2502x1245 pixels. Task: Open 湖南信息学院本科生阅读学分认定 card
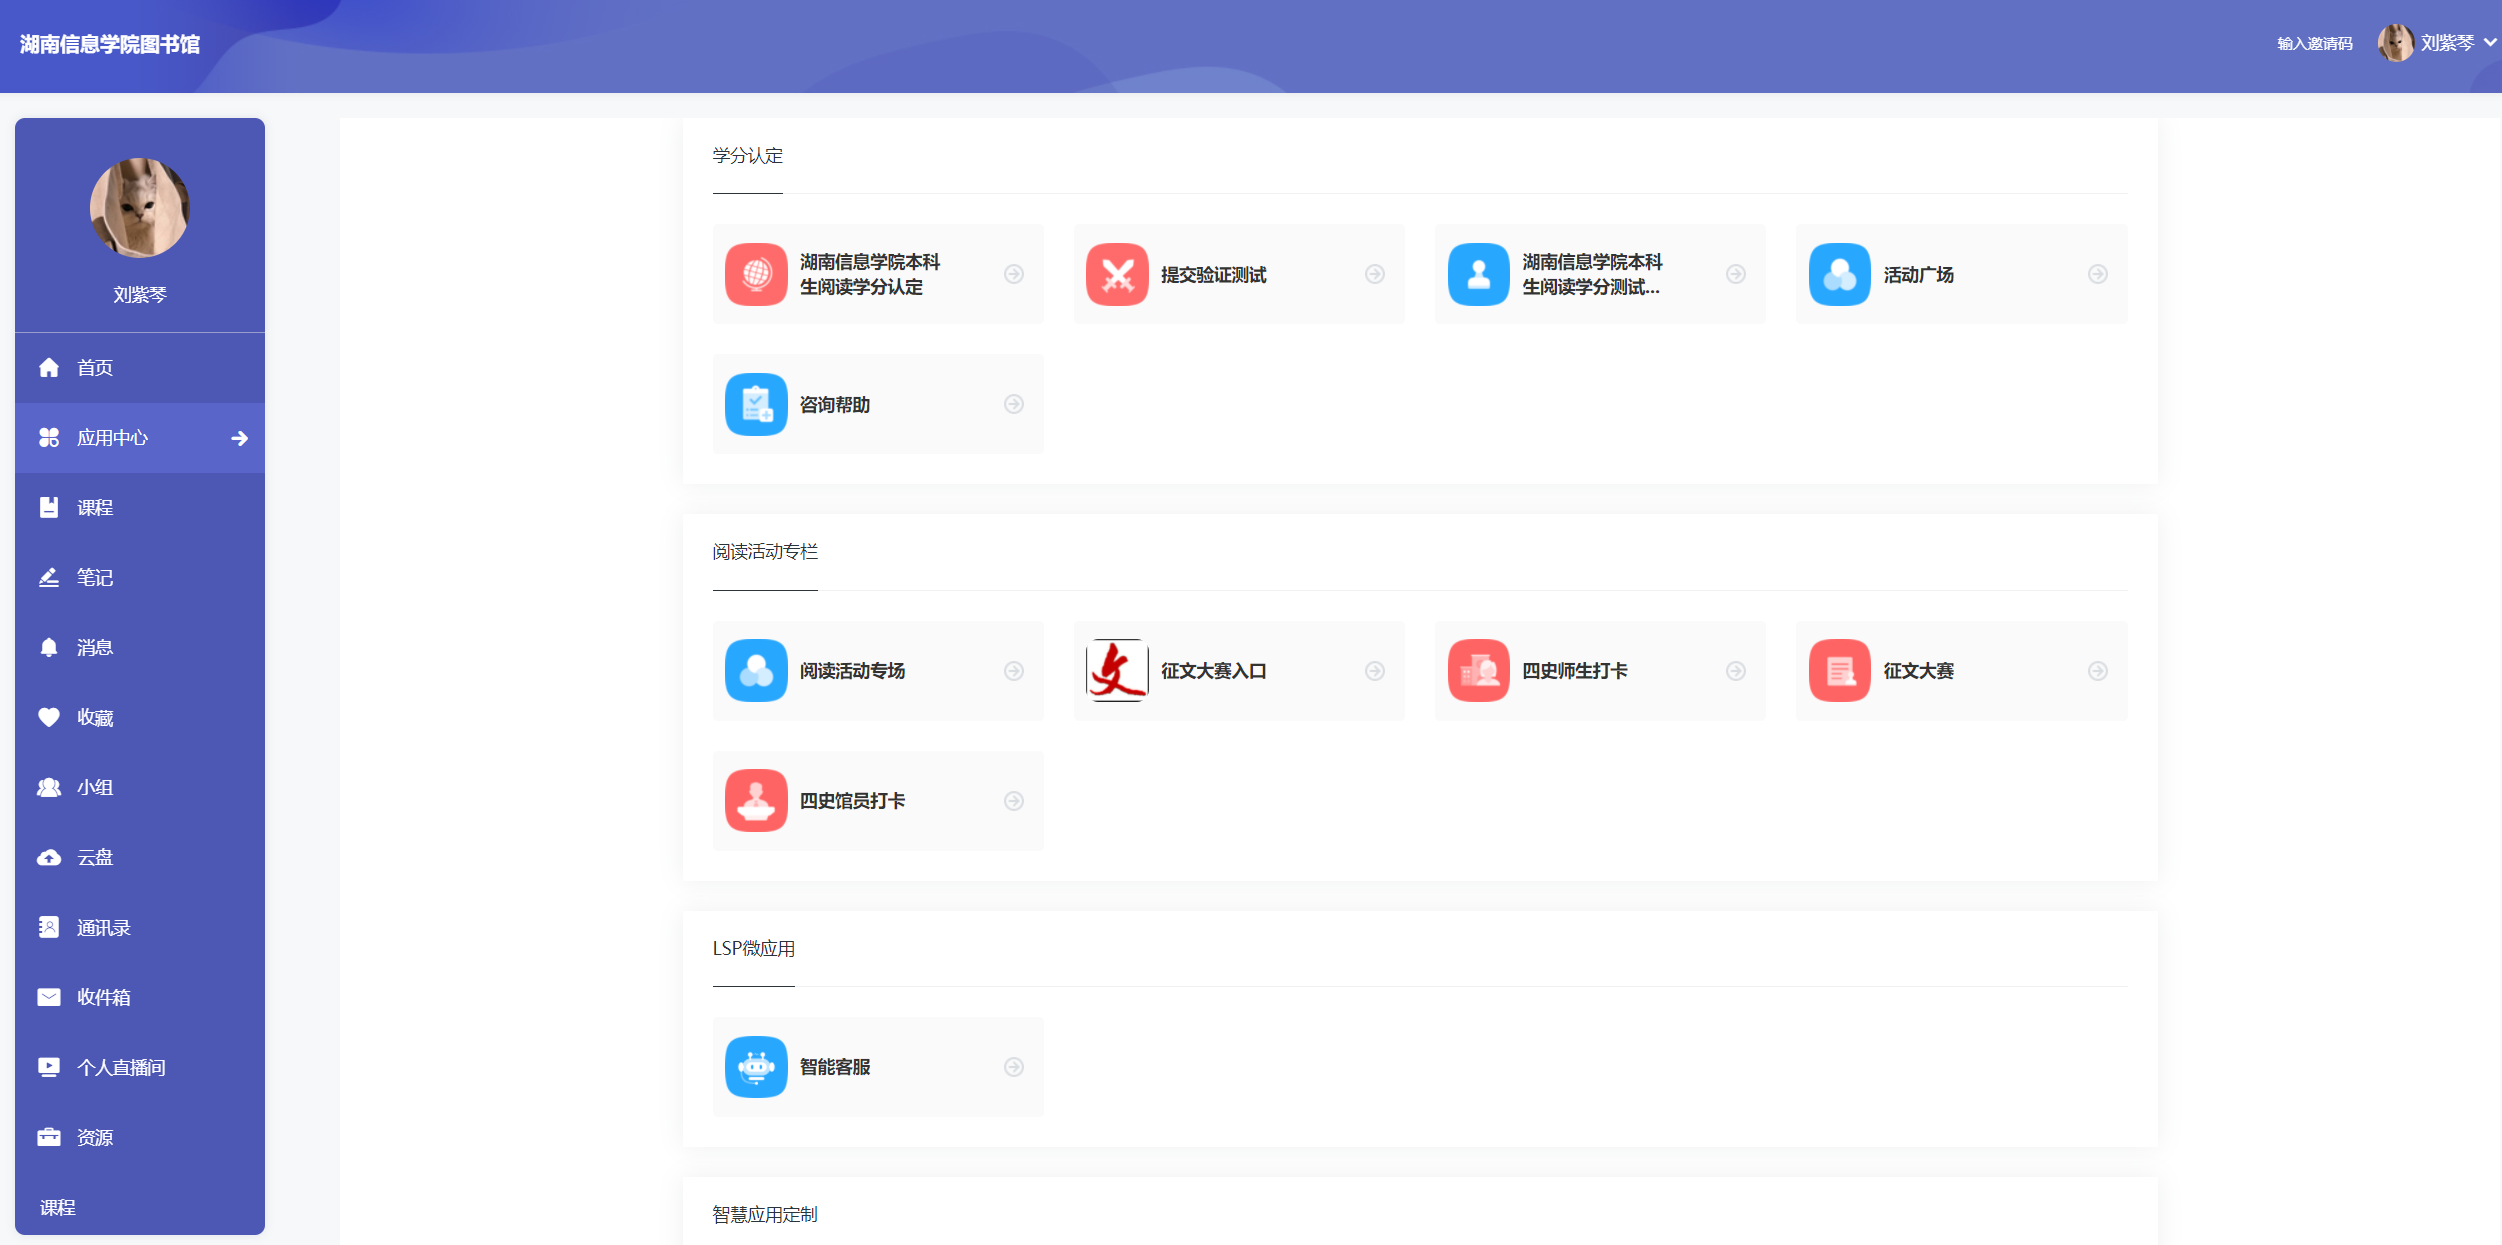tap(870, 274)
